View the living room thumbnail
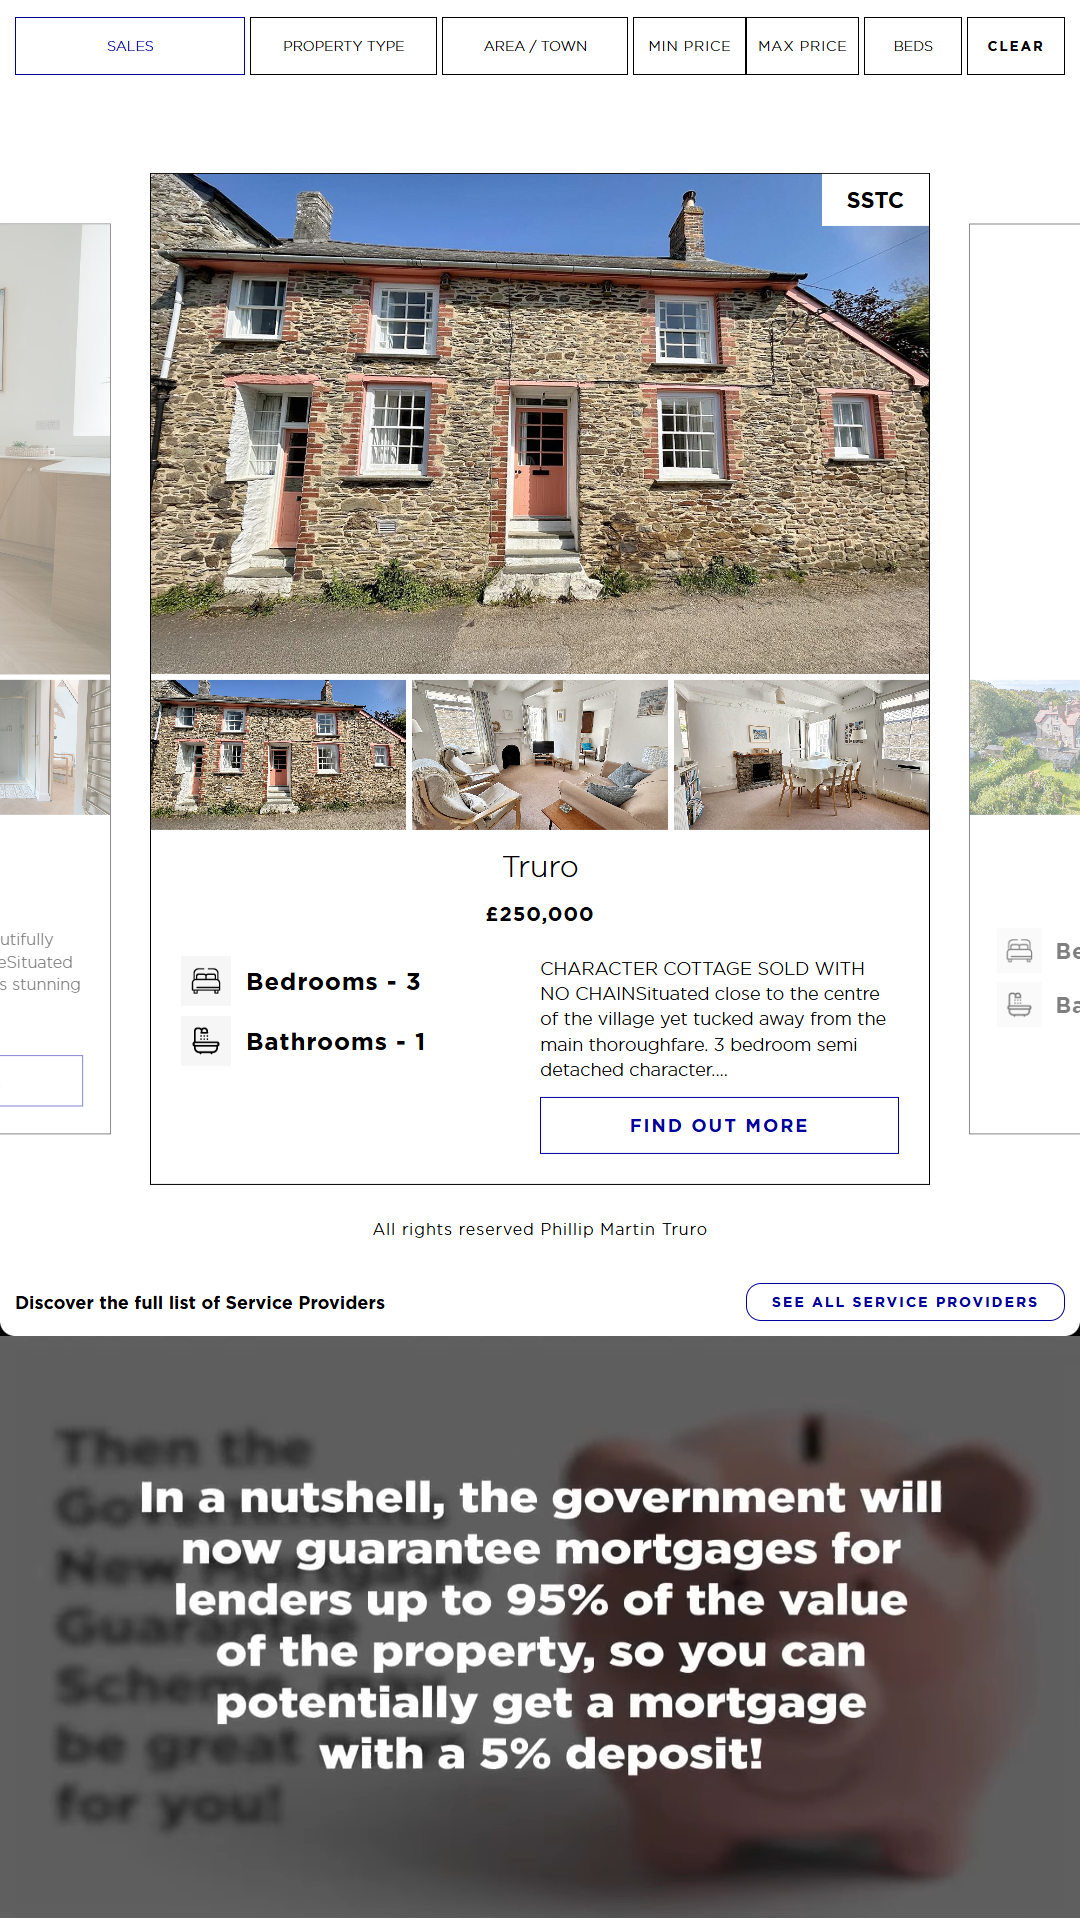 click(x=540, y=755)
